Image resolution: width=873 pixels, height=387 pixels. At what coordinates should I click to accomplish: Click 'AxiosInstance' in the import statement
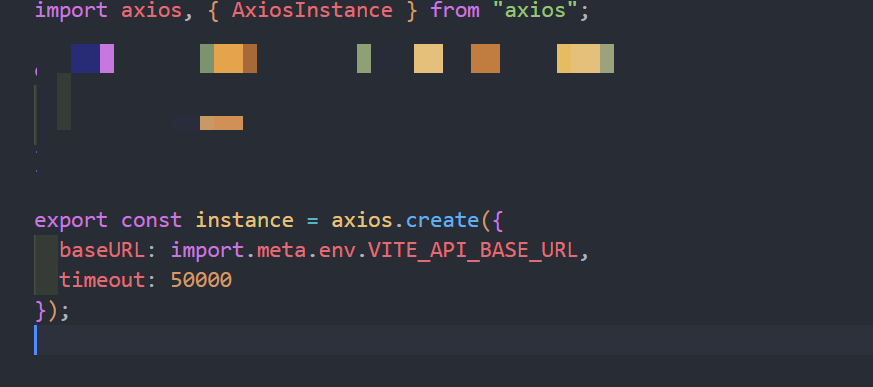coord(312,11)
